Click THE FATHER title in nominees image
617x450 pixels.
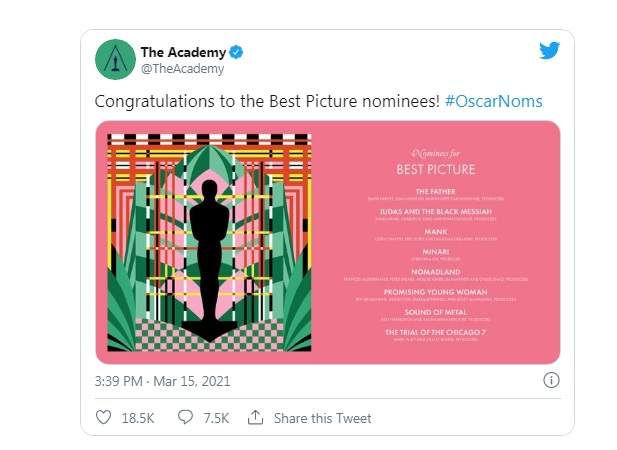pyautogui.click(x=435, y=191)
